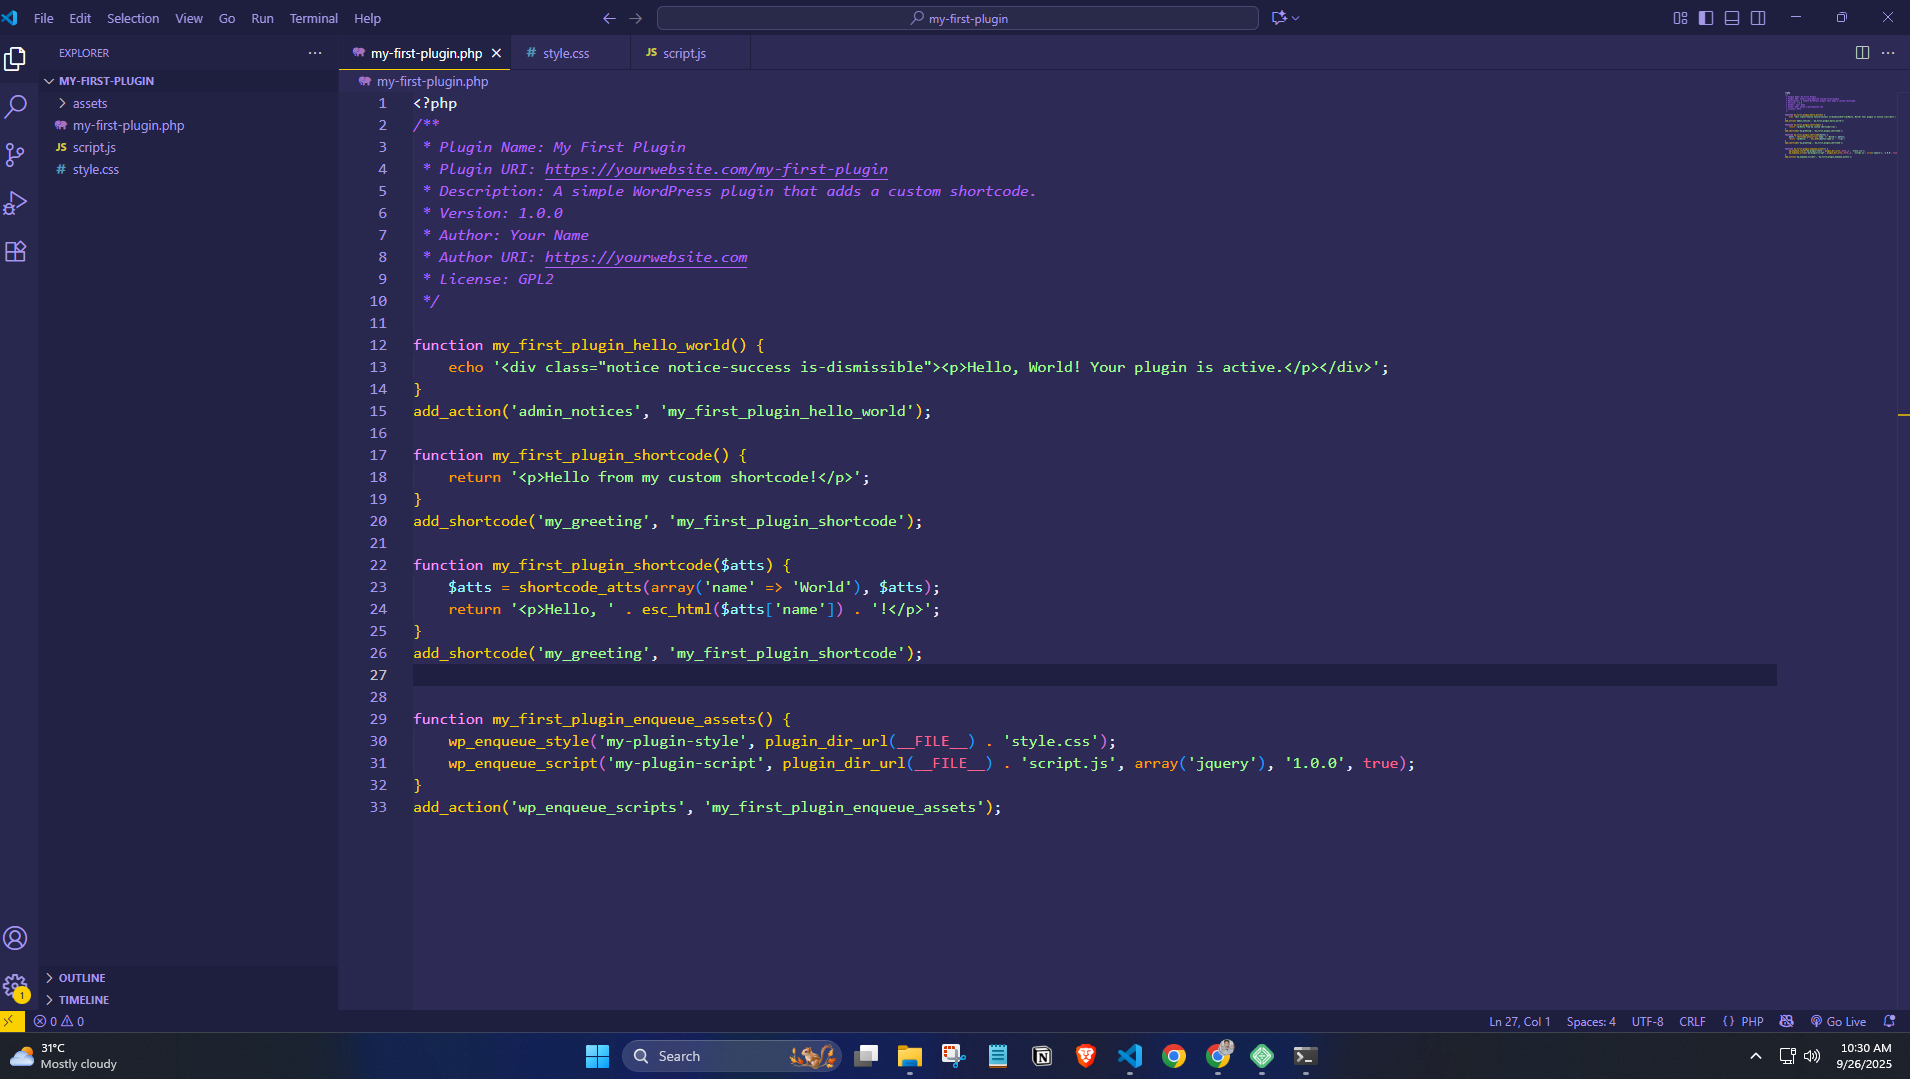Expand the Outline section
The image size is (1910, 1079).
coord(82,978)
